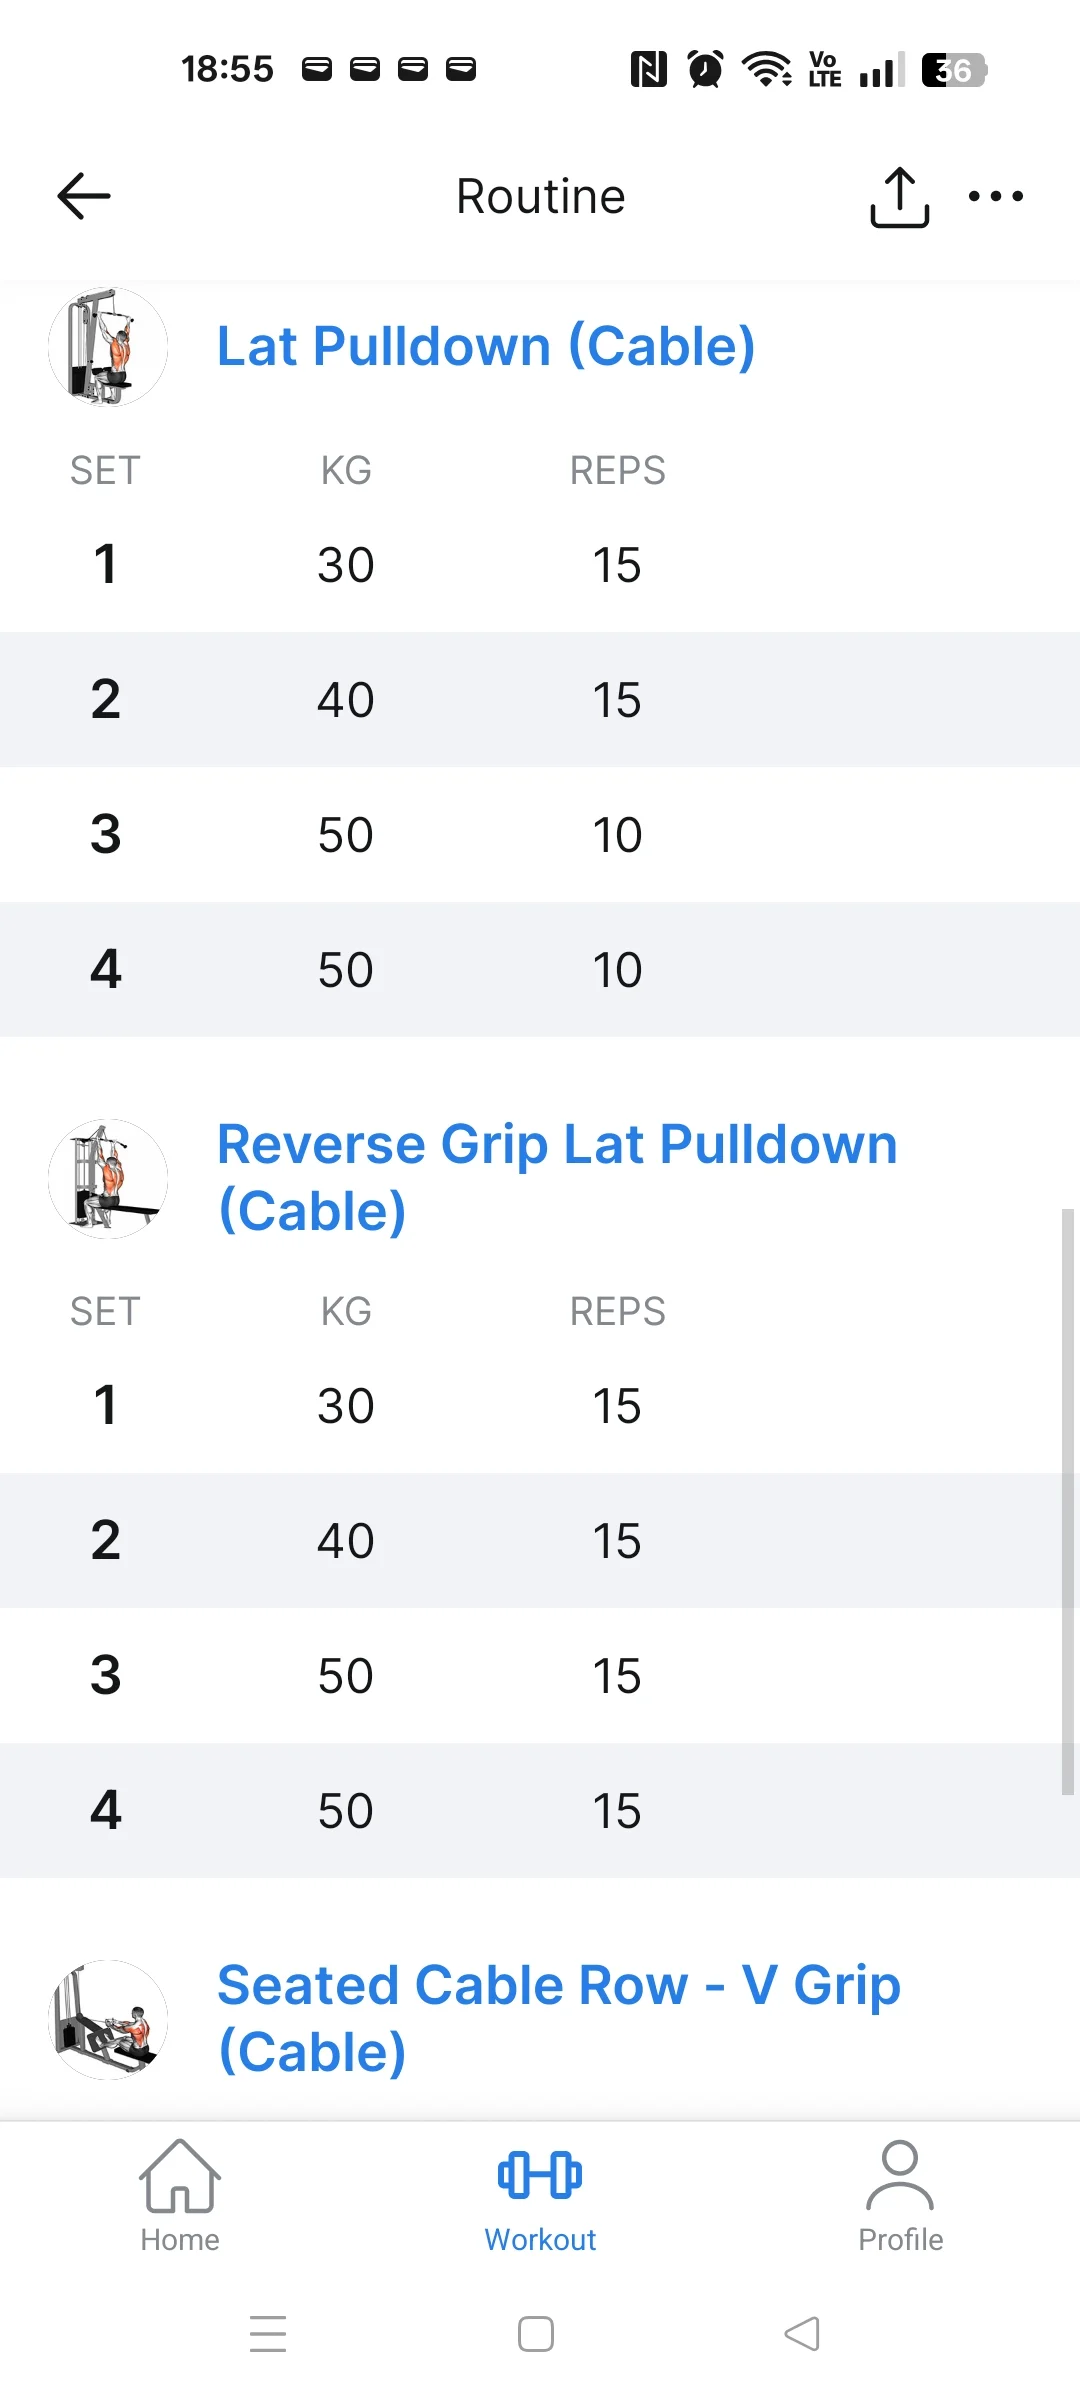
Task: Open the Lat Pulldown exercise thumbnail
Action: click(x=108, y=347)
